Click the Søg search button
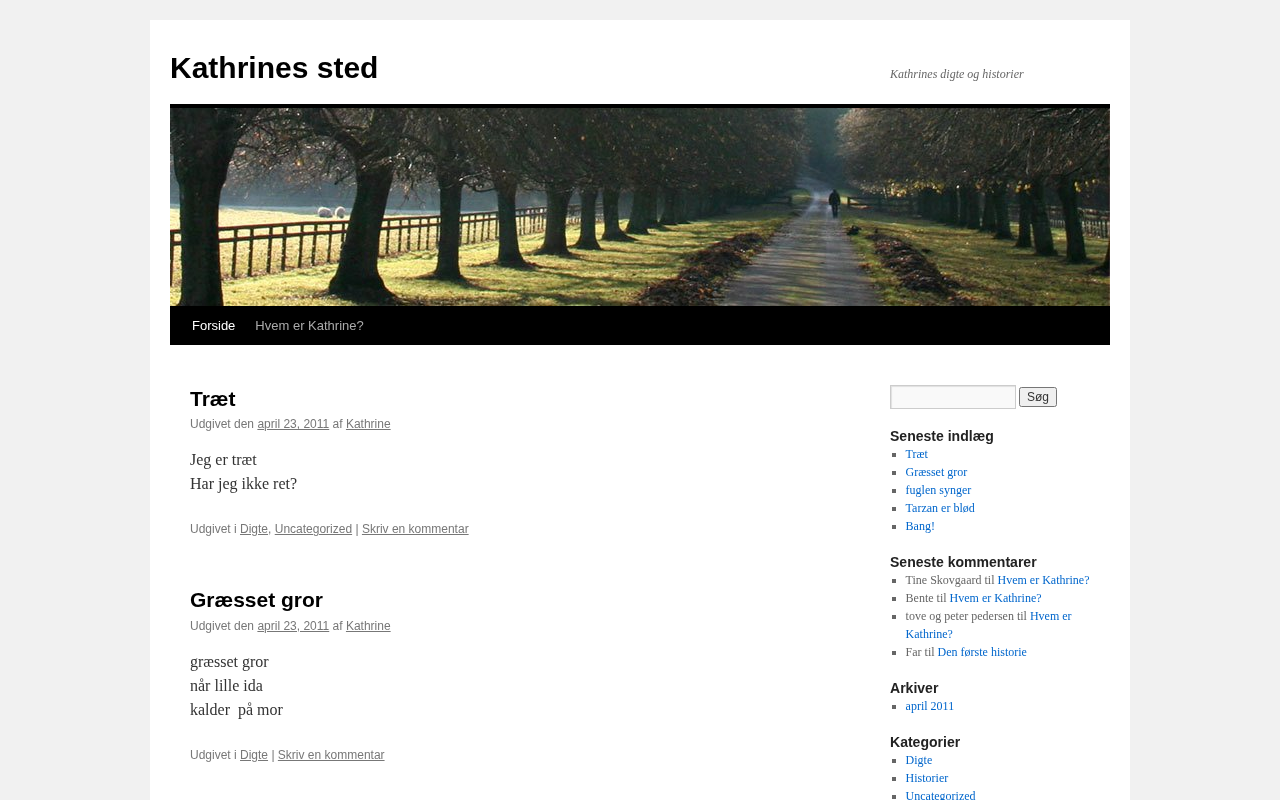 [1038, 397]
